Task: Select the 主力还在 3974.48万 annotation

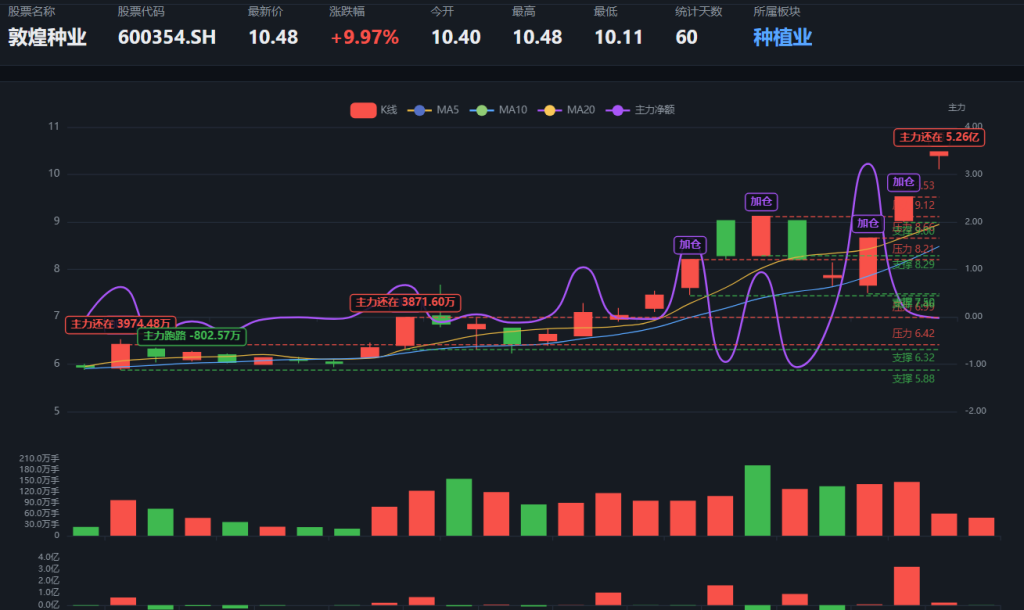Action: point(121,324)
